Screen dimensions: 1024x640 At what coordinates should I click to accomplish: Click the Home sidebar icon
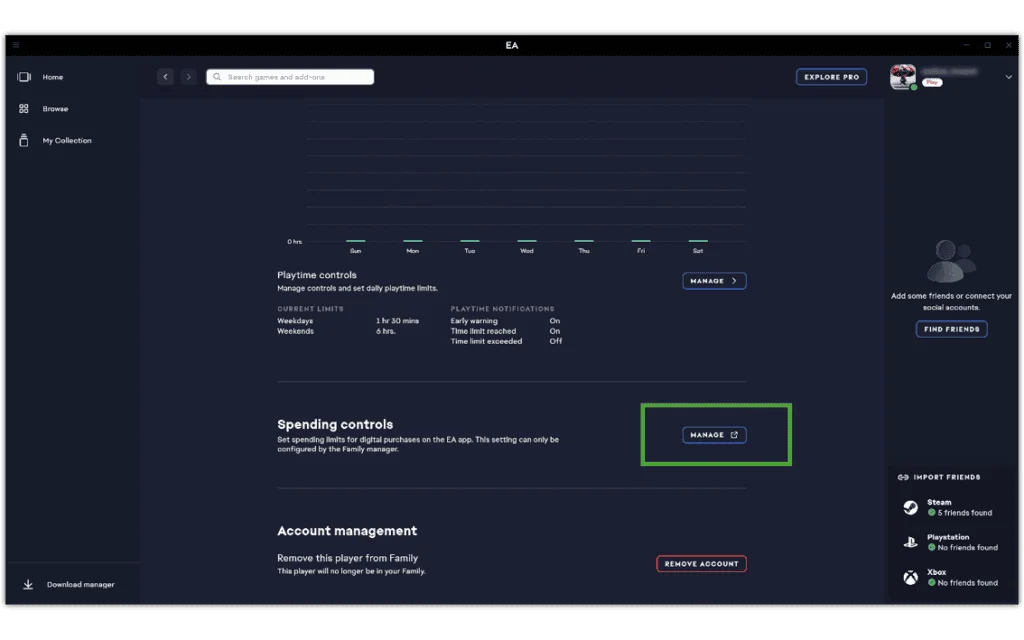[24, 77]
